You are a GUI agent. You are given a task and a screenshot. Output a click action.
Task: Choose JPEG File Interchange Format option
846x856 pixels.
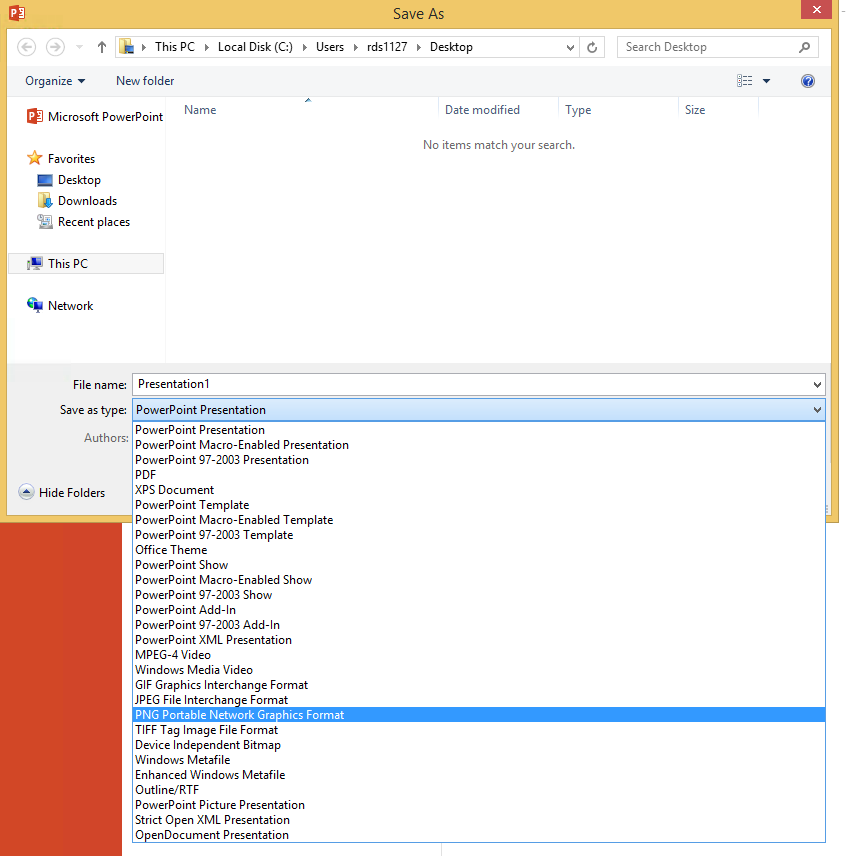click(x=211, y=700)
